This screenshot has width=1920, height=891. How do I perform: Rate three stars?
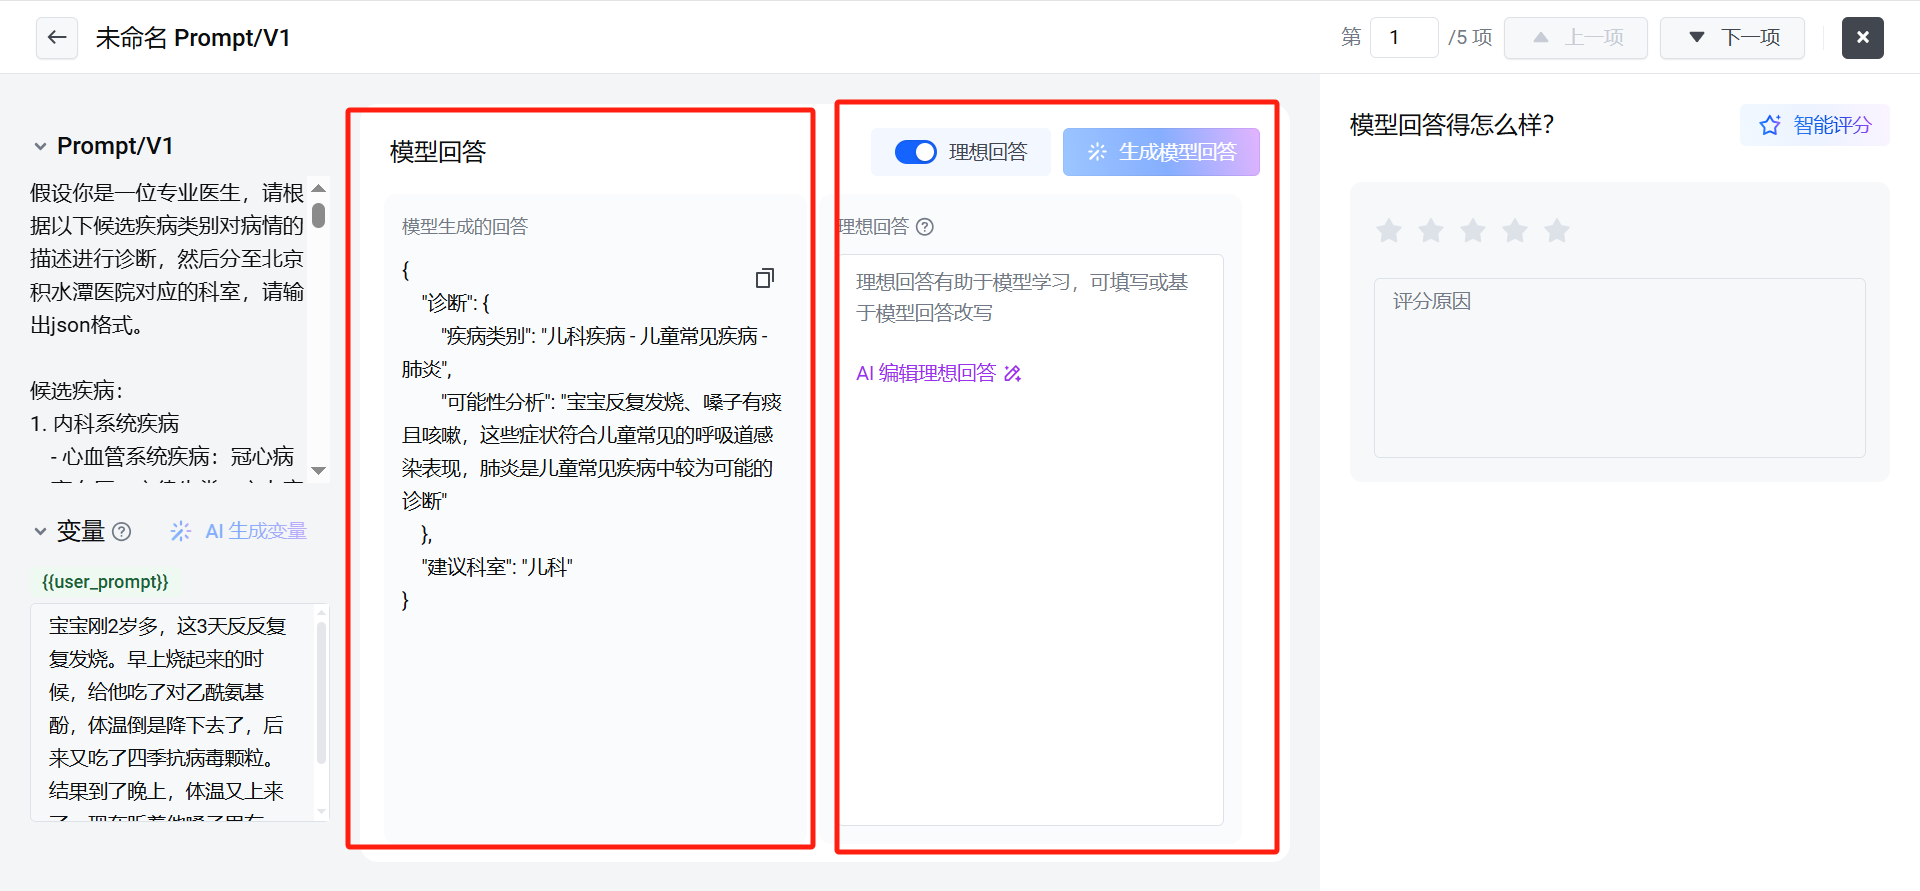1473,231
